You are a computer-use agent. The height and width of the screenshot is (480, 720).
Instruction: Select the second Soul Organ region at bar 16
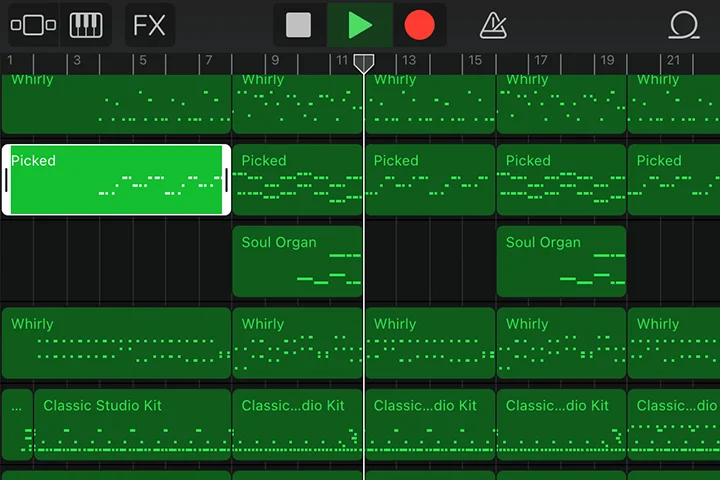point(561,261)
